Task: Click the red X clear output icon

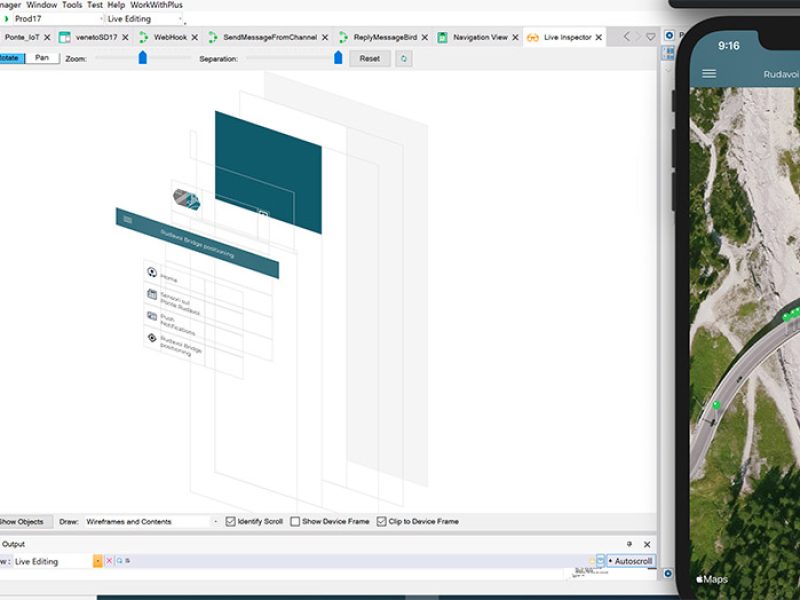Action: [109, 561]
